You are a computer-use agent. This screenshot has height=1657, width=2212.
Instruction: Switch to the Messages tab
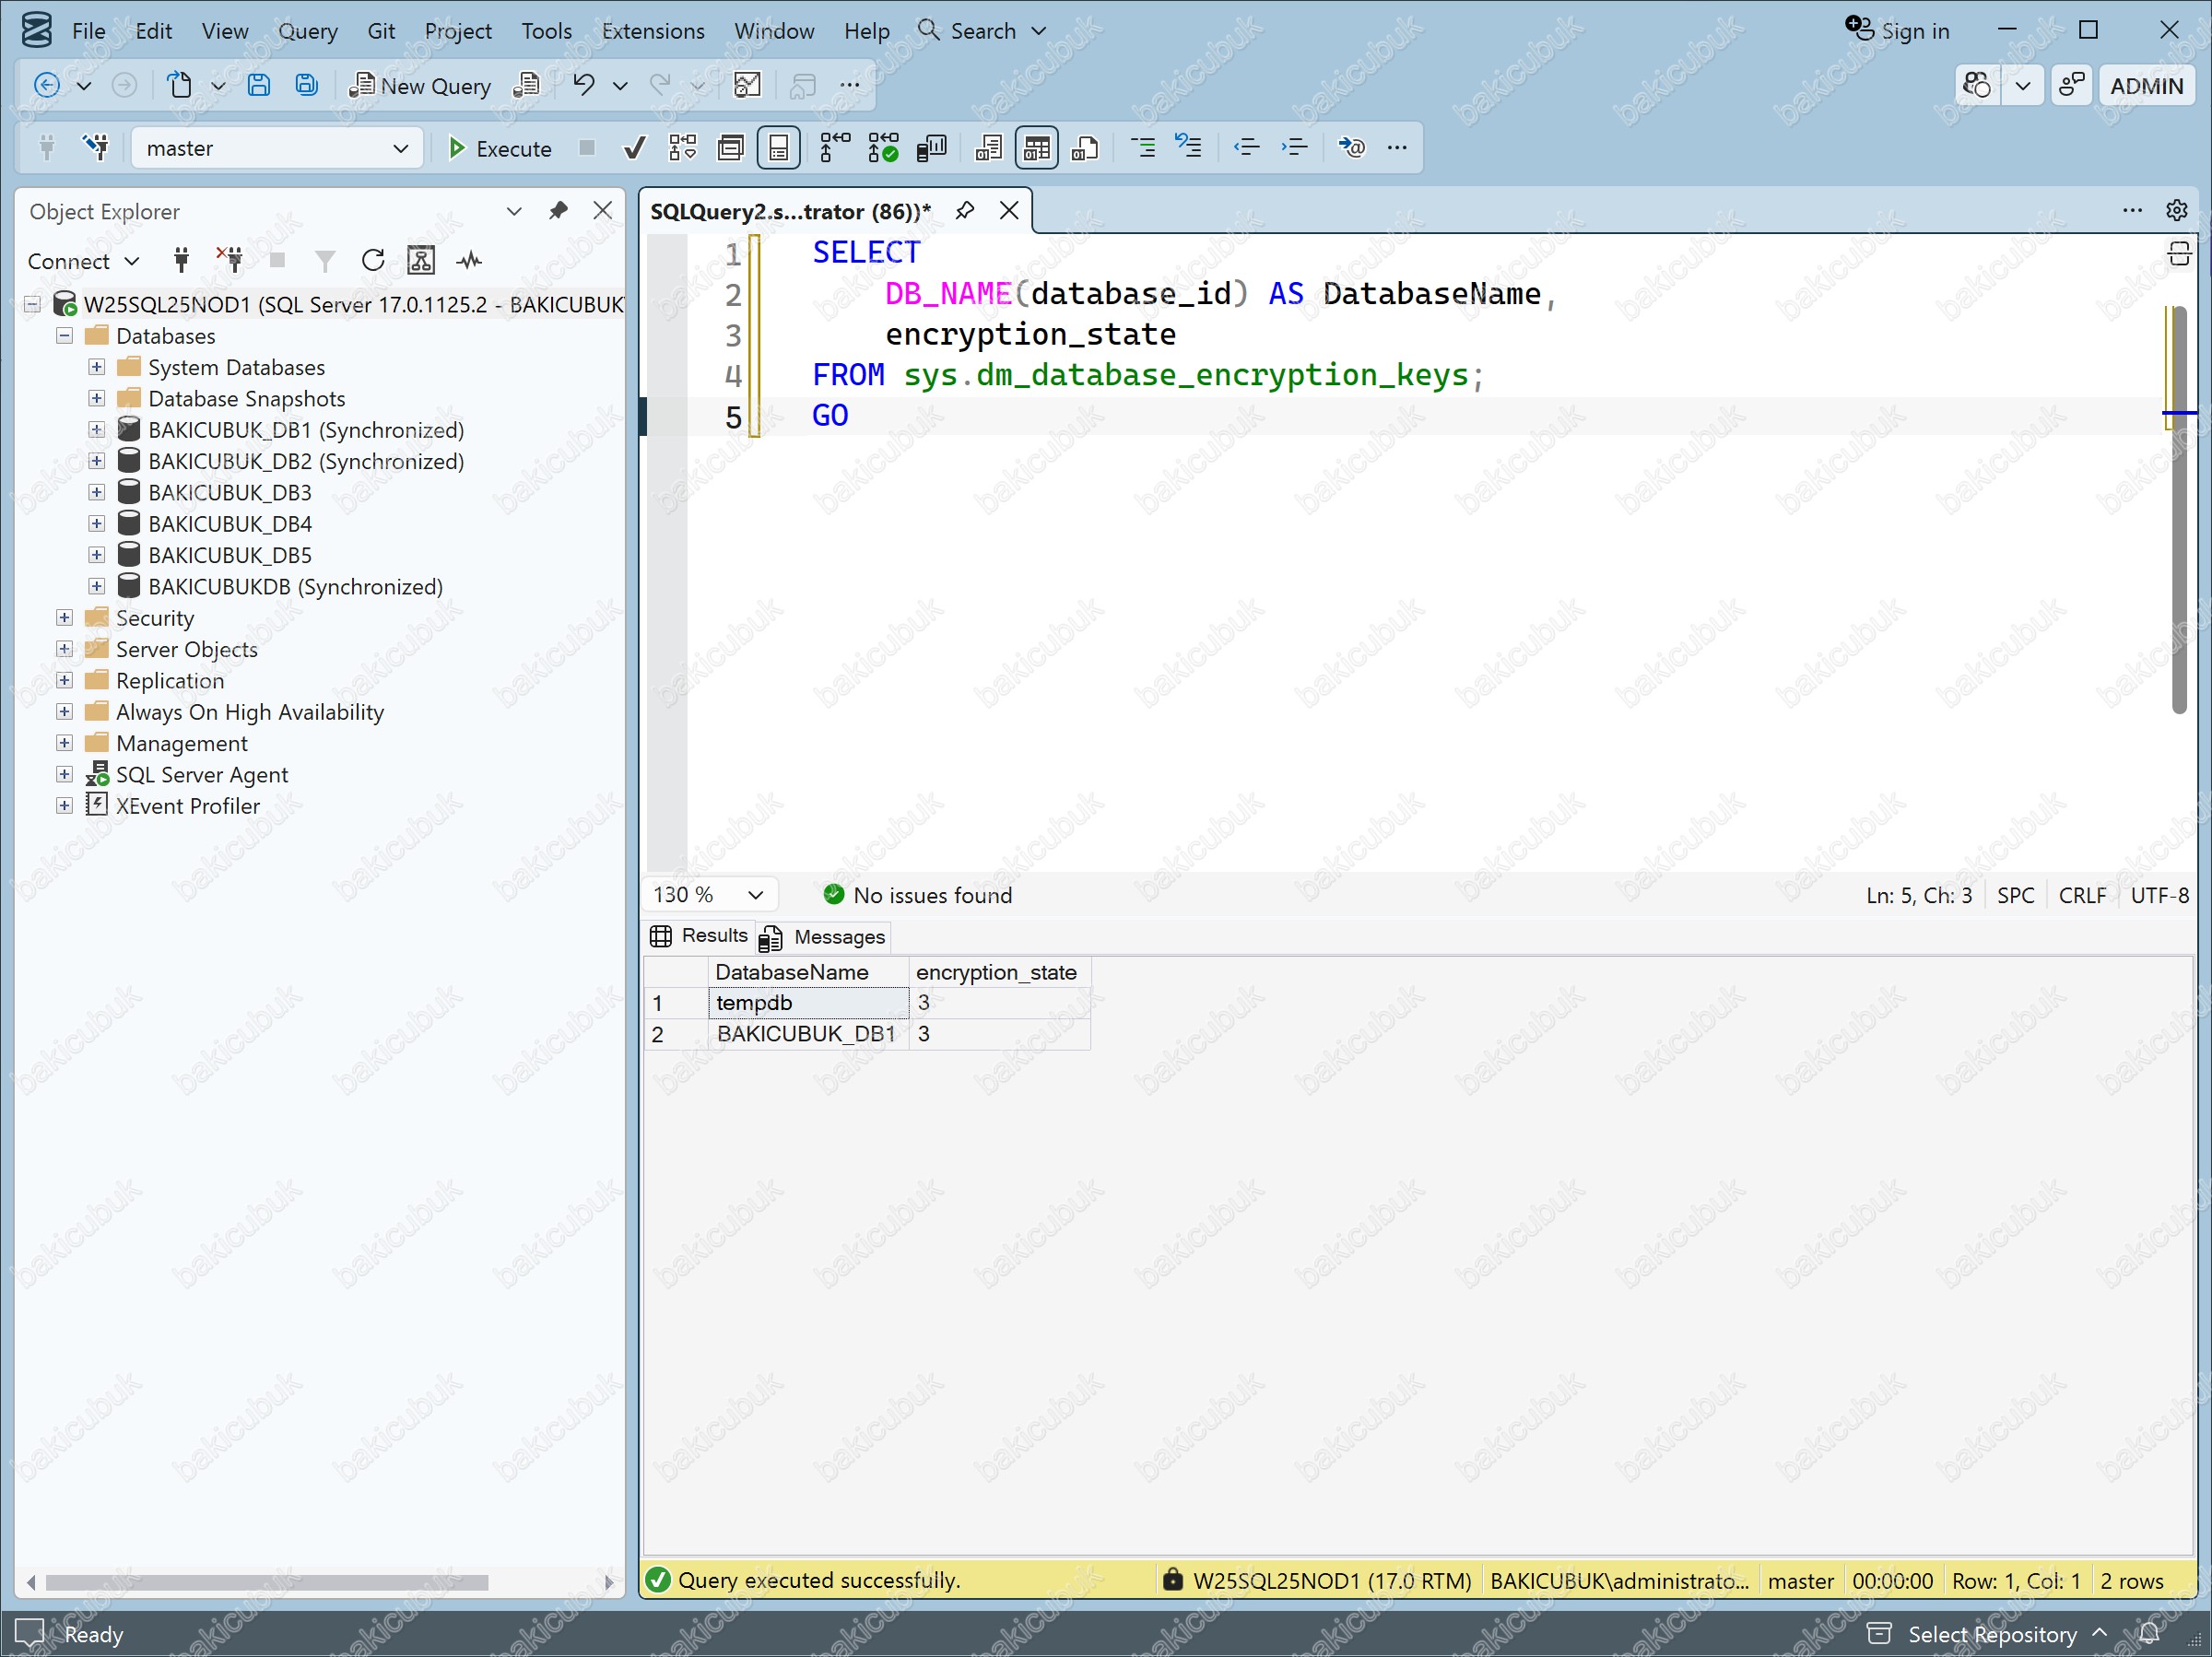click(x=825, y=937)
